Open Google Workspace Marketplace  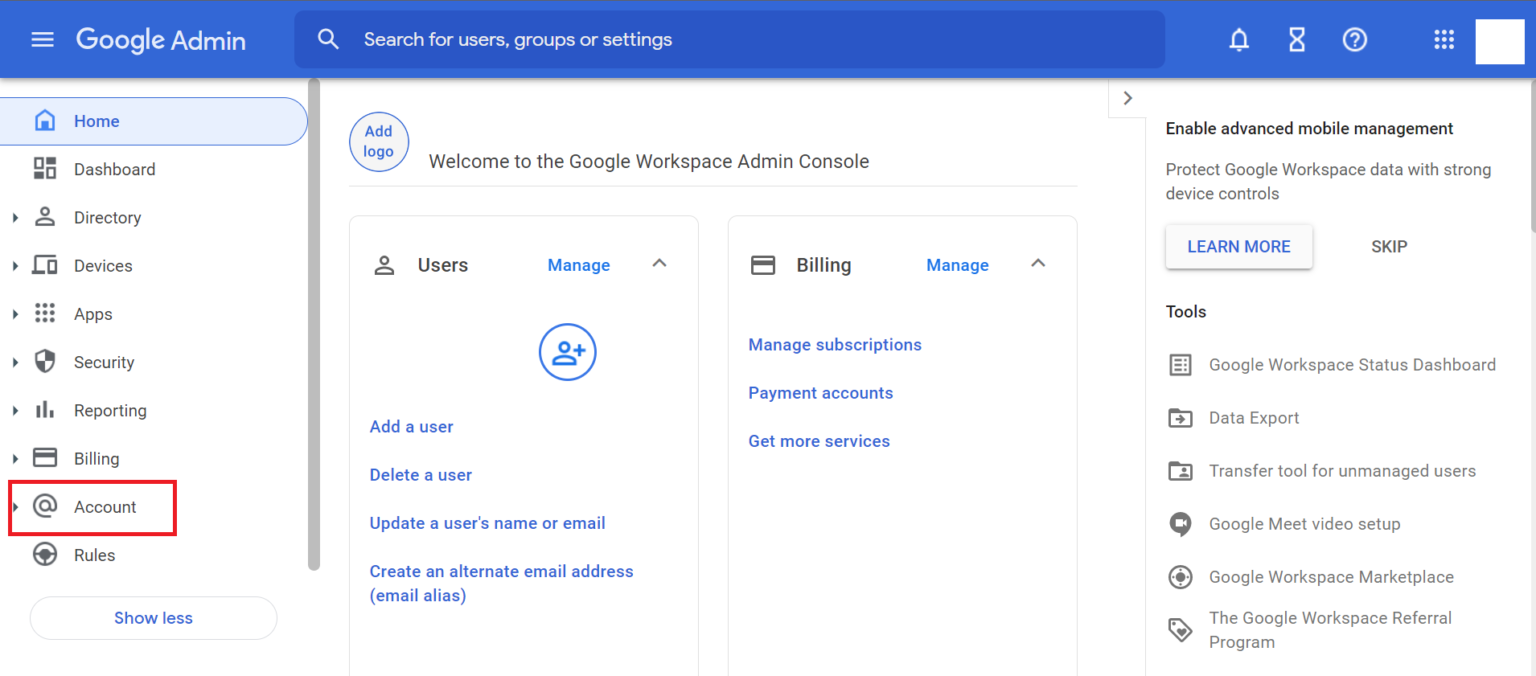pos(1331,577)
